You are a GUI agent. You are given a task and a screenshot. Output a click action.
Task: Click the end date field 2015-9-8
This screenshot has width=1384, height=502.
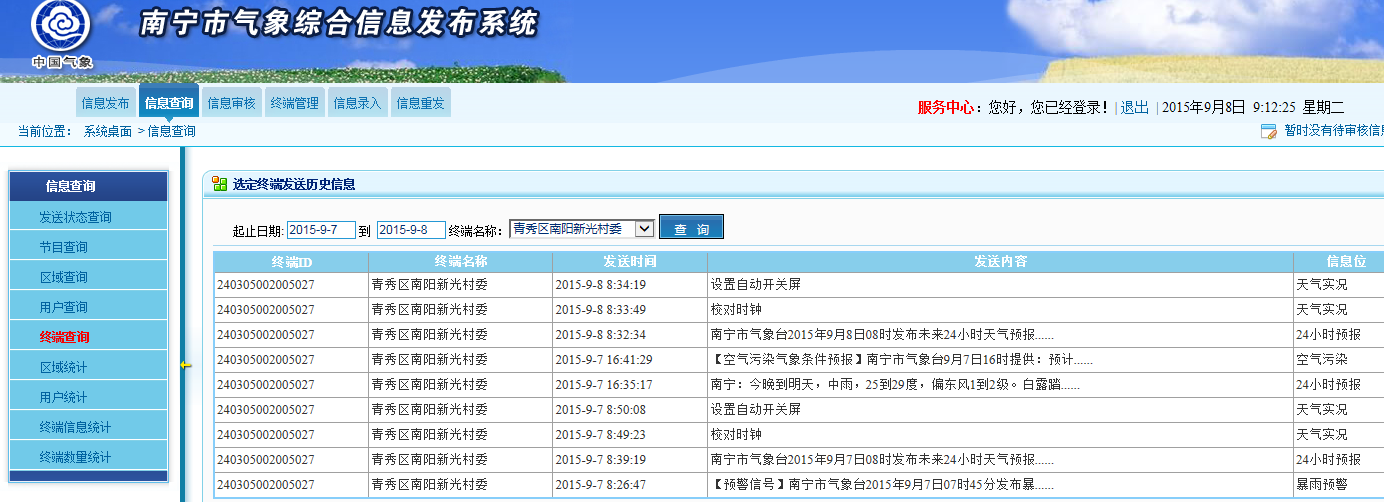[x=410, y=230]
